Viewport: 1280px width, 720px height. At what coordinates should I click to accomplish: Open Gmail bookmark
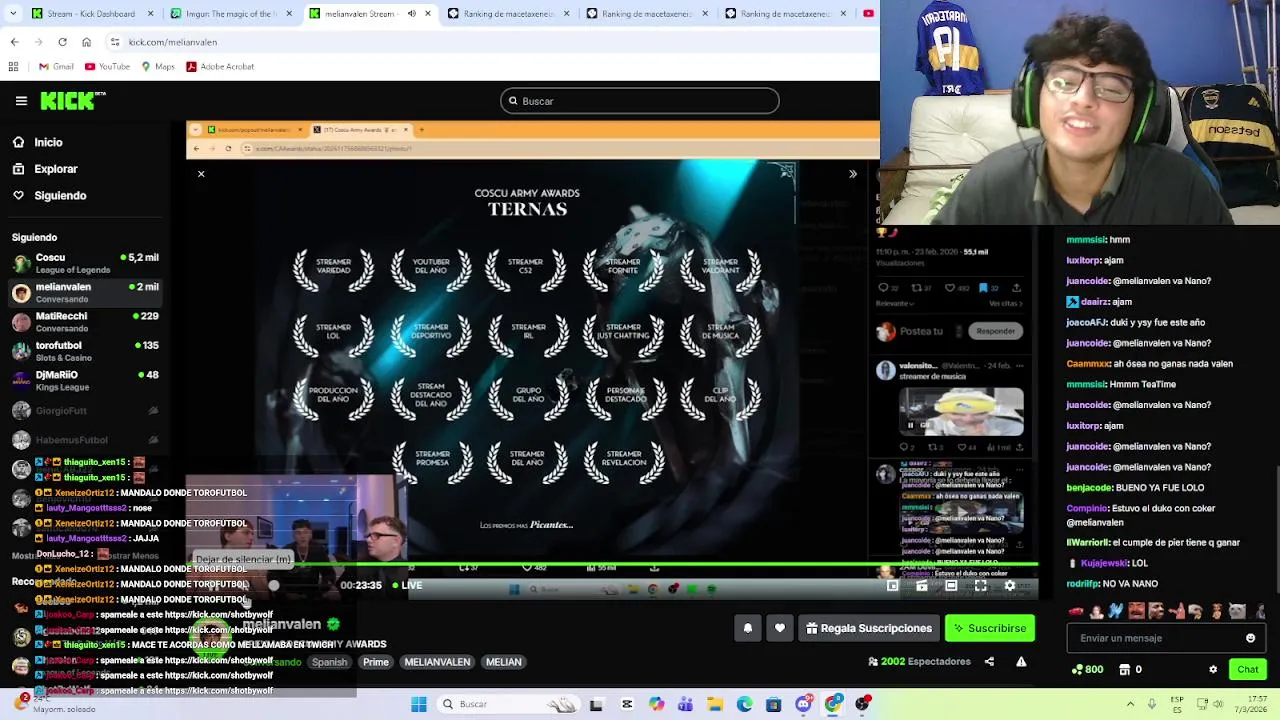tap(56, 67)
